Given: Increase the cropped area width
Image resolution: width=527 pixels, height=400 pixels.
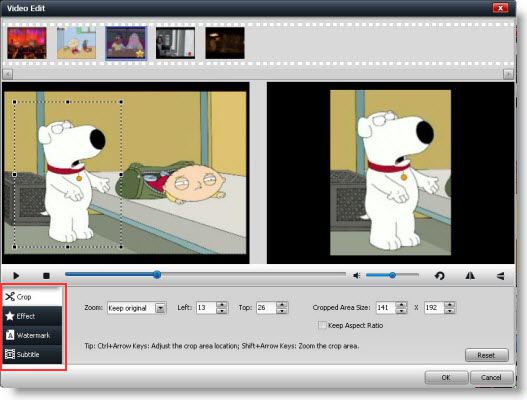Looking at the screenshot, I should [x=401, y=305].
